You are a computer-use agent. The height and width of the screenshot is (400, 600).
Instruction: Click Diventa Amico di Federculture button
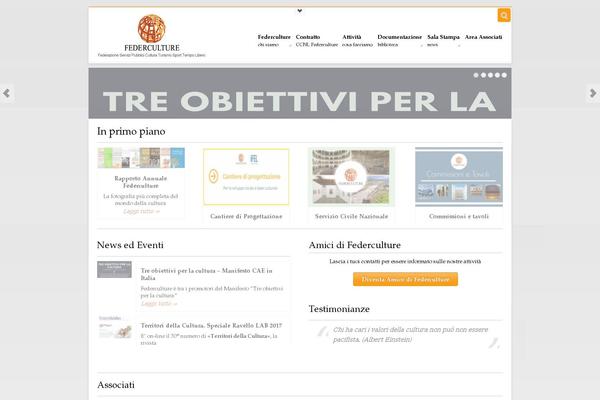(405, 279)
